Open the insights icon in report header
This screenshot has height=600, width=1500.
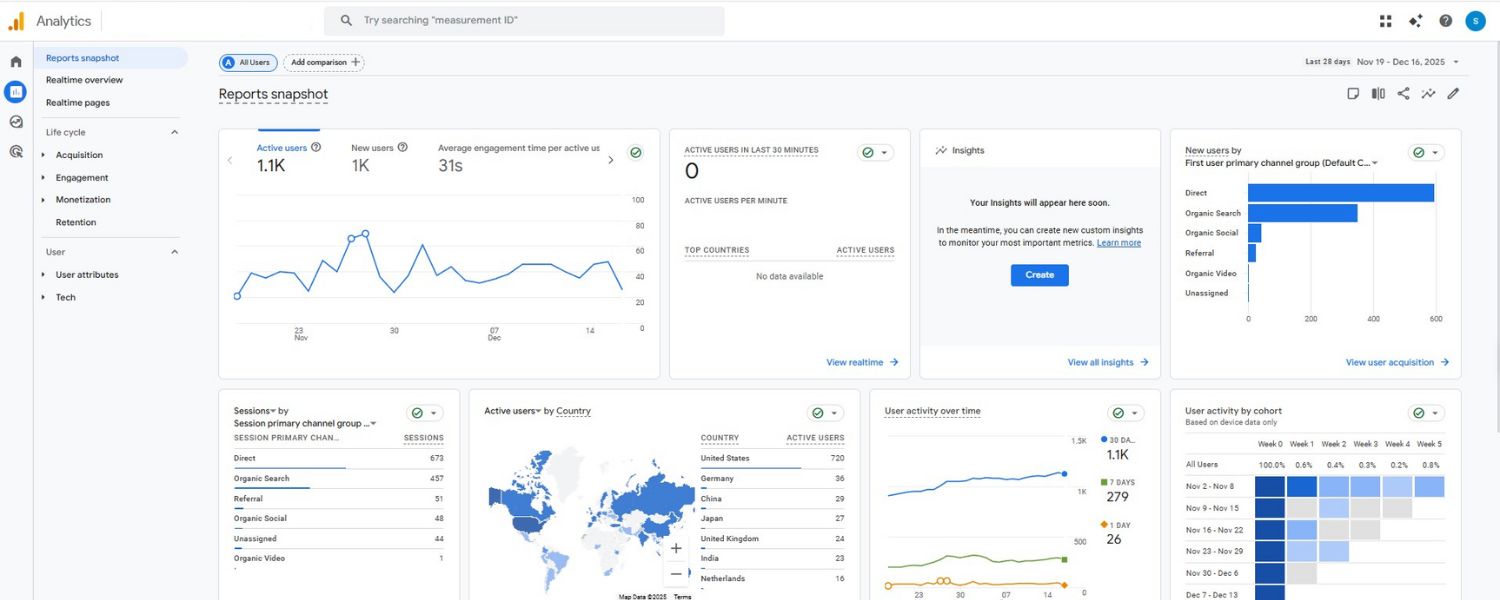(x=1428, y=92)
